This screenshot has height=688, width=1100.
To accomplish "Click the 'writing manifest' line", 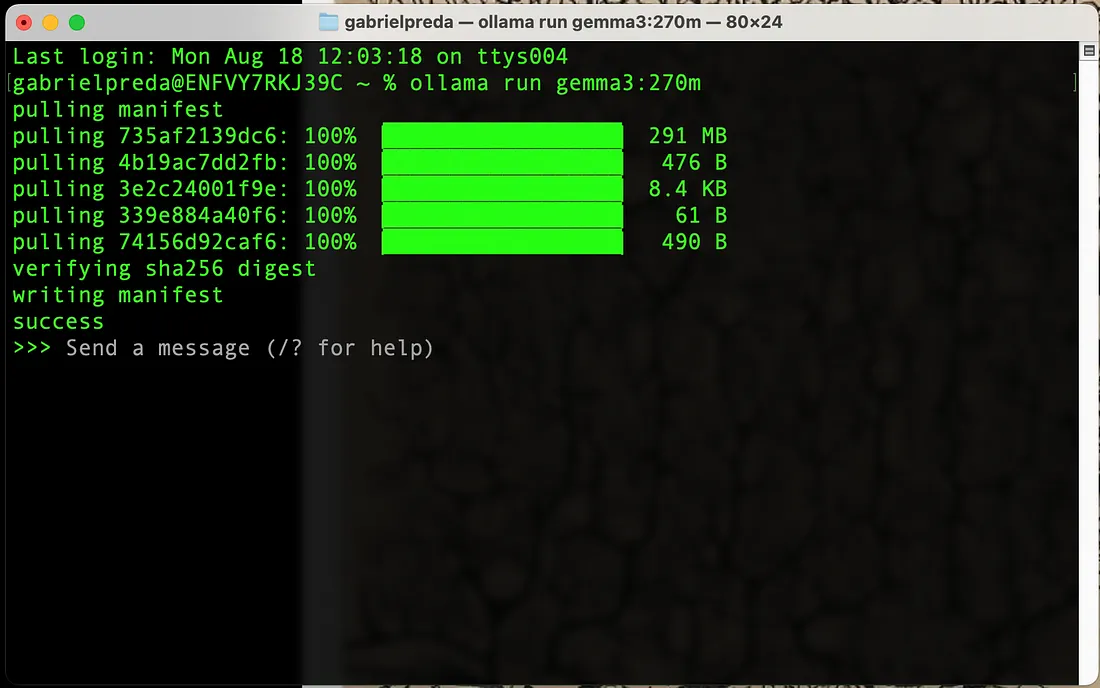I will tap(117, 295).
